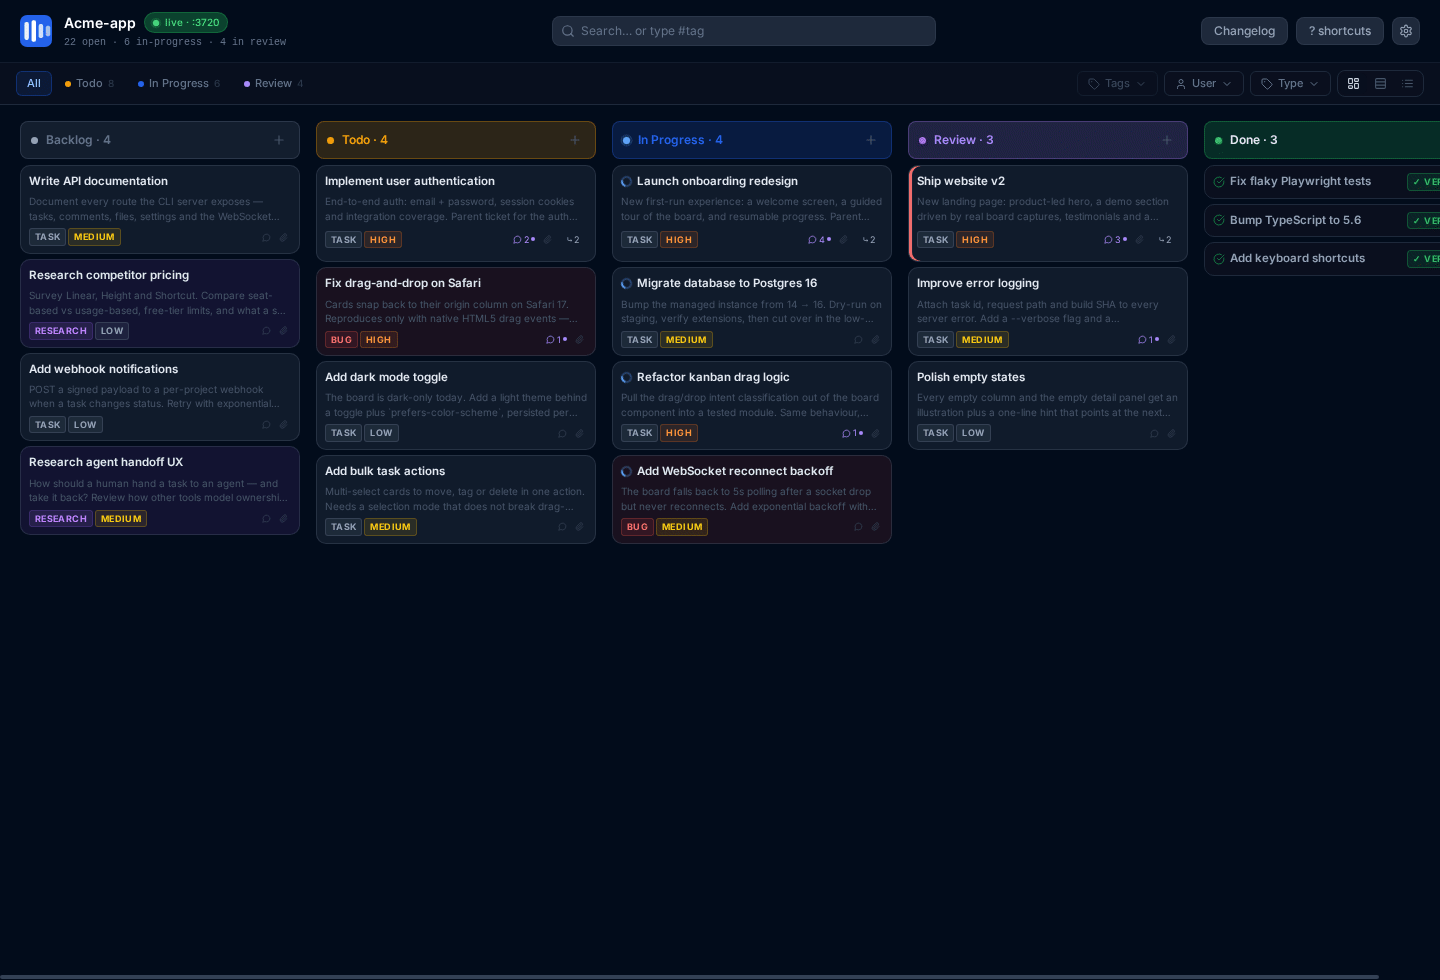Click the search icon in search bar

point(568,31)
